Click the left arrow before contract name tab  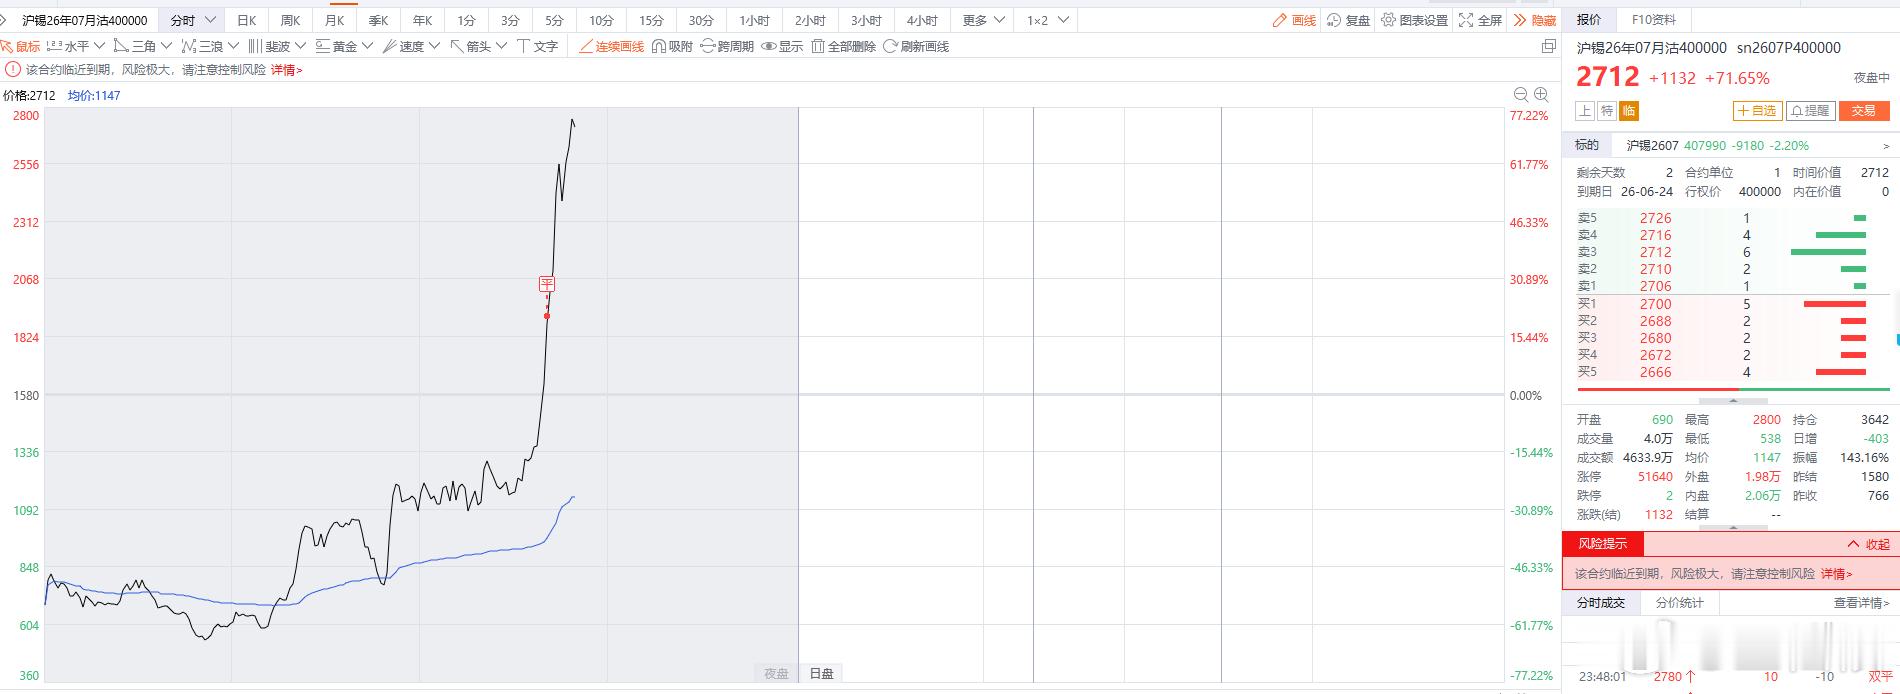click(x=4, y=20)
